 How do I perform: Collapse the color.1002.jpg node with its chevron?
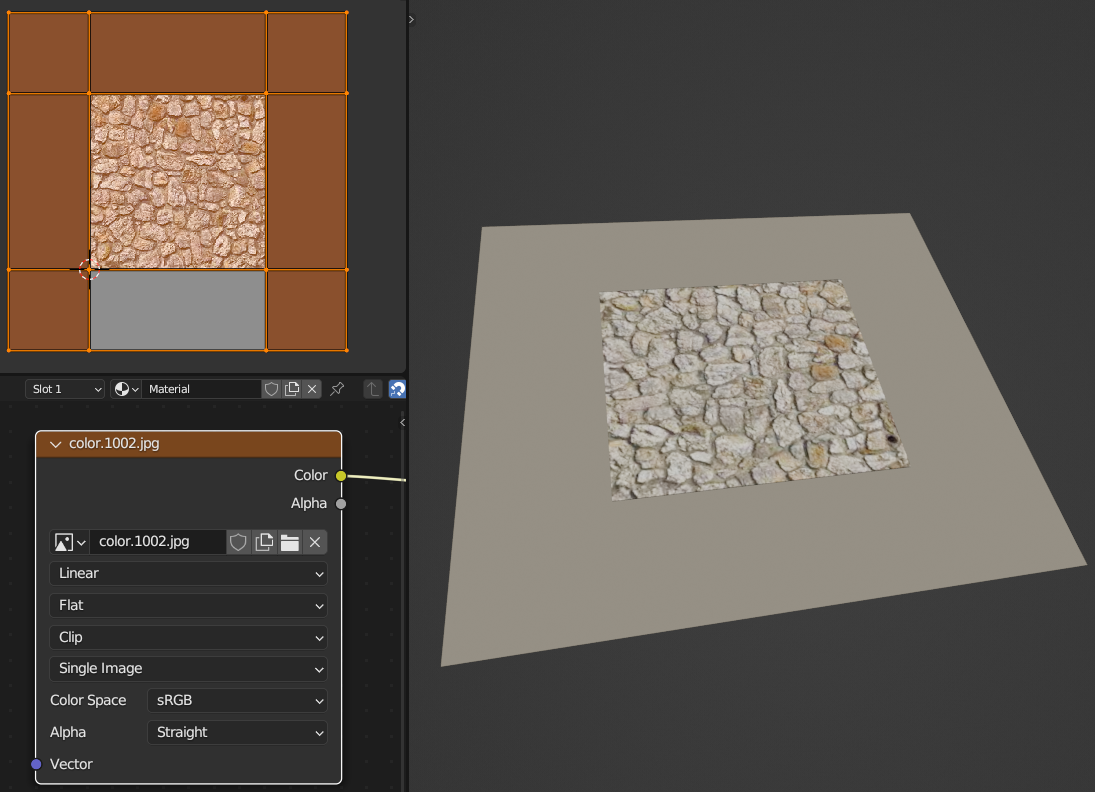[56, 444]
